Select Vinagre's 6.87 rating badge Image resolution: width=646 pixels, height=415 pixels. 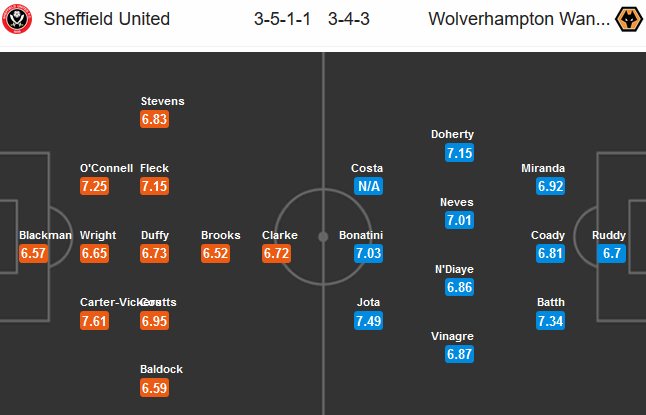tap(459, 354)
